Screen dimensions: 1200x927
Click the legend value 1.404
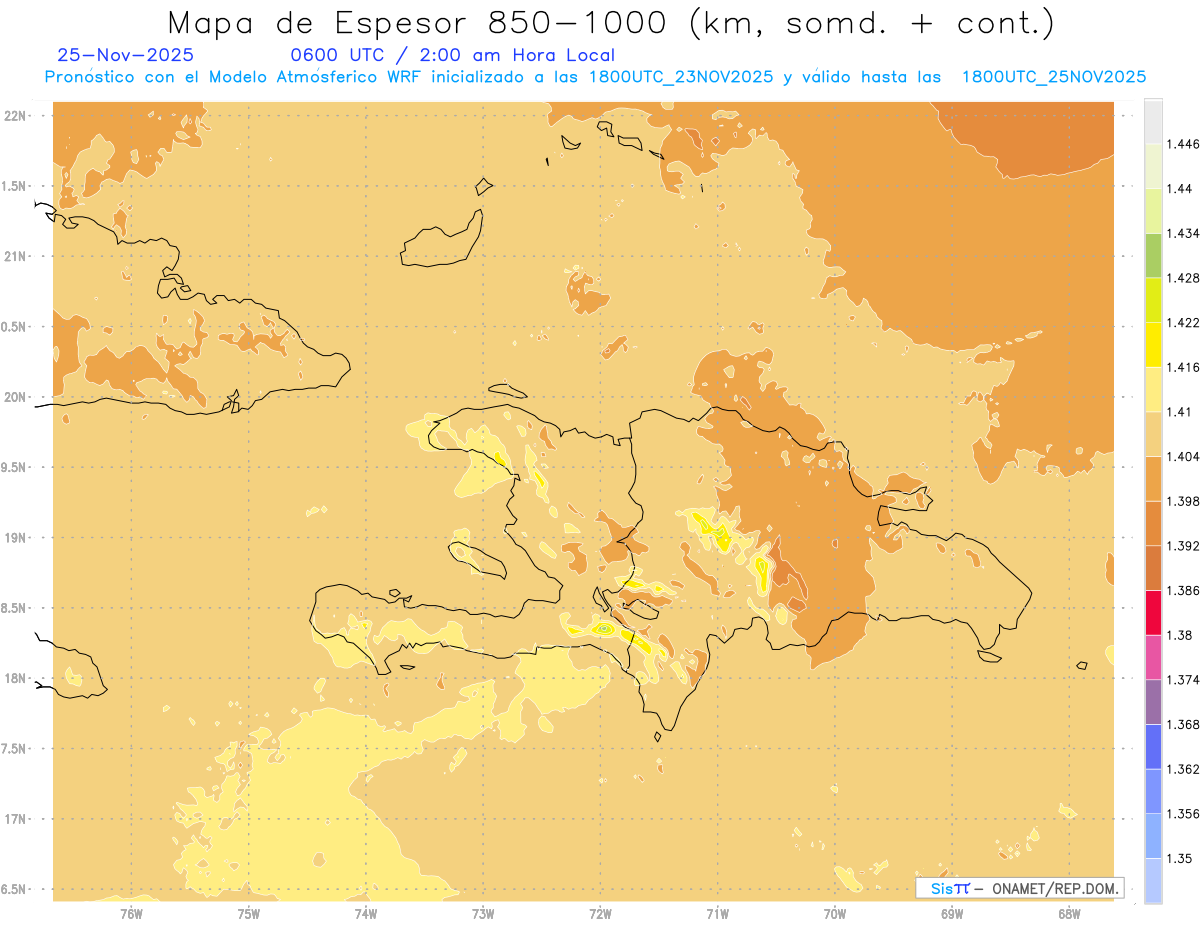pos(1184,456)
